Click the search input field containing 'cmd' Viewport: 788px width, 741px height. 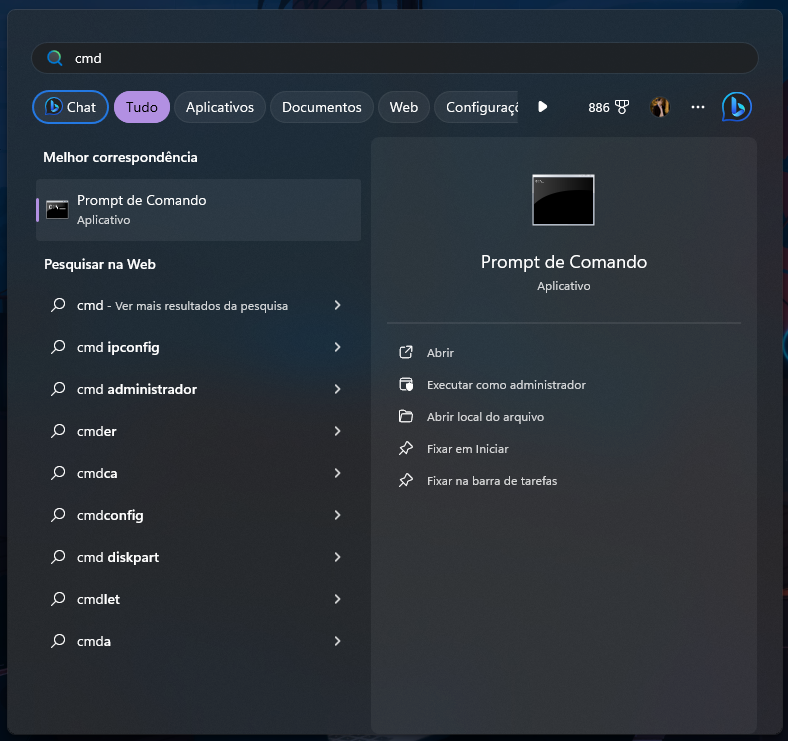point(400,58)
